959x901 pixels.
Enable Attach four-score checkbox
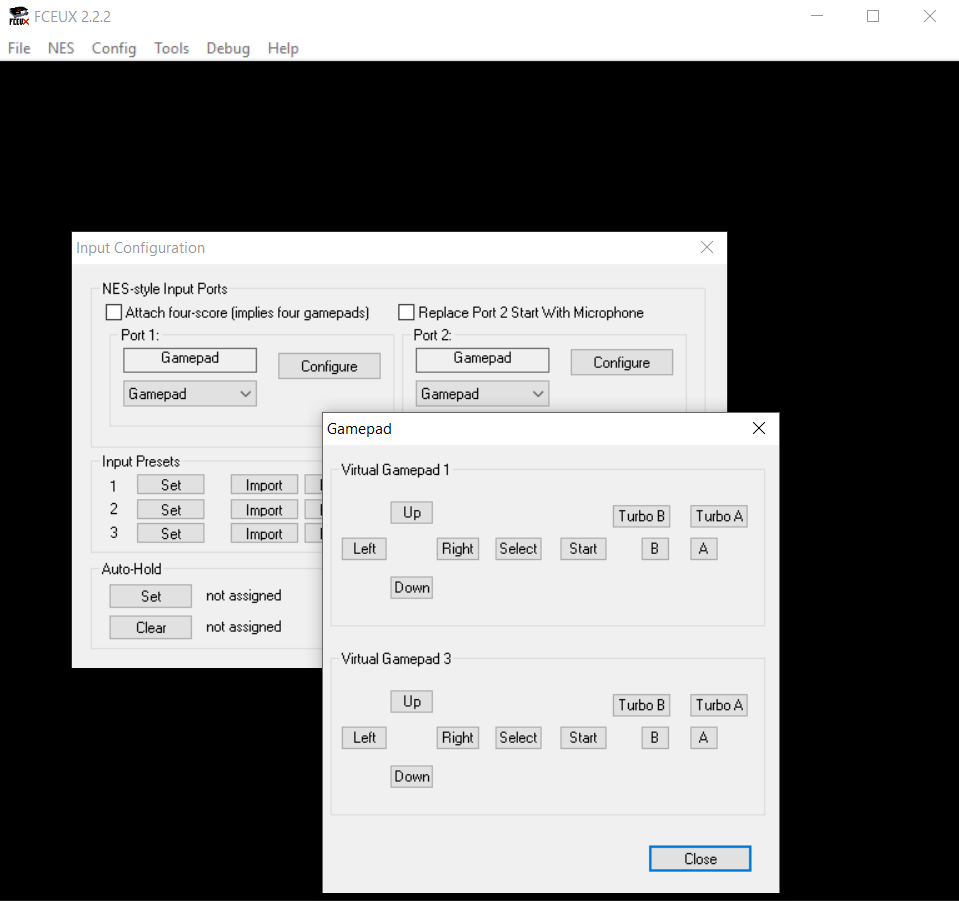click(x=114, y=313)
